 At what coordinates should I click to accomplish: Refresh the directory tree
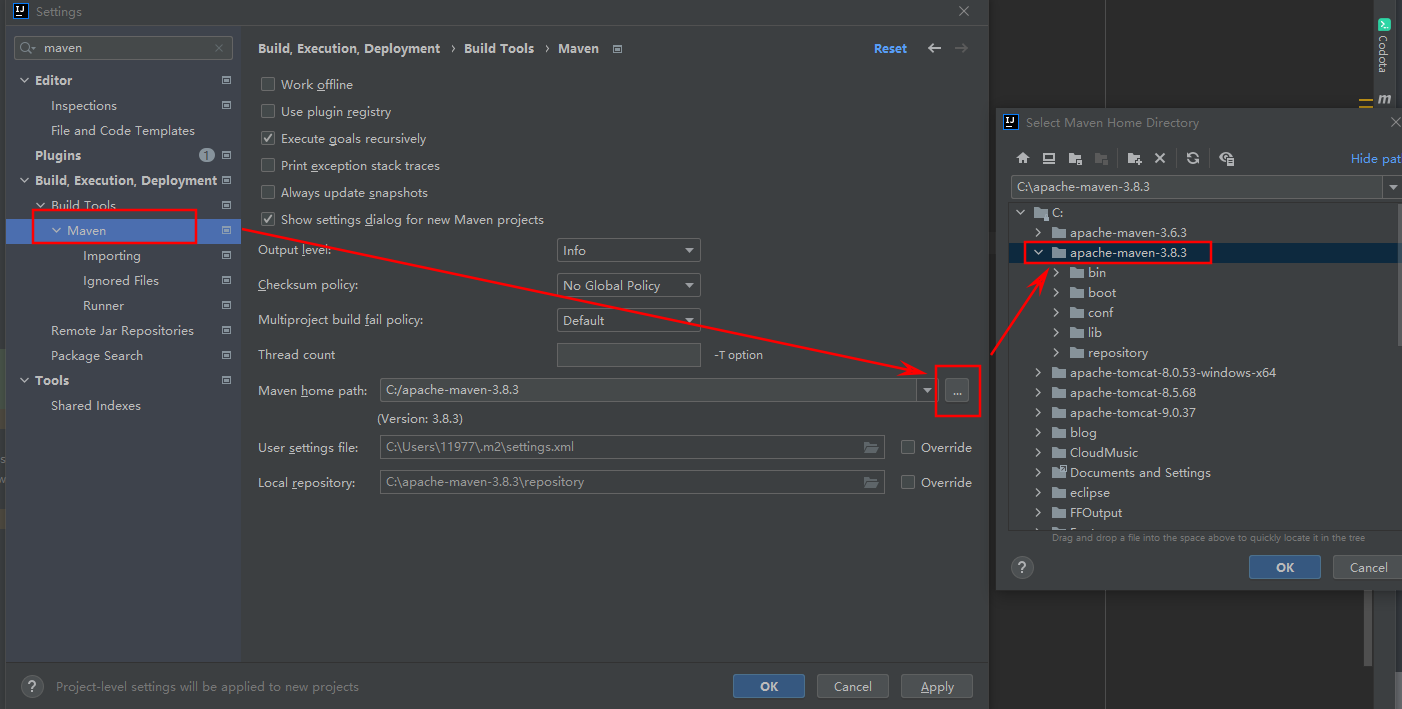1193,158
